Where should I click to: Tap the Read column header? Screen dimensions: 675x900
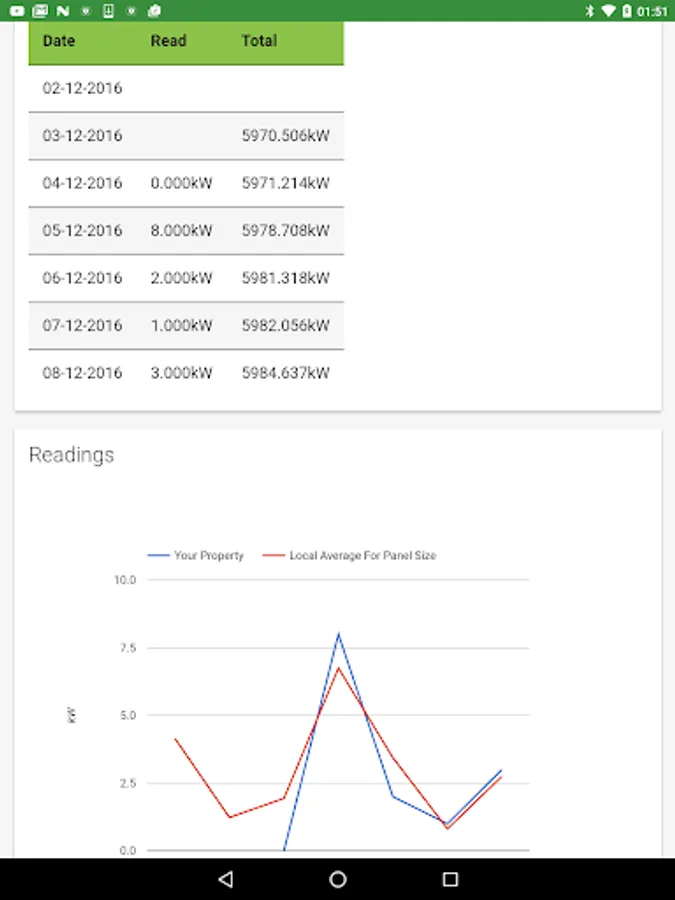click(168, 42)
